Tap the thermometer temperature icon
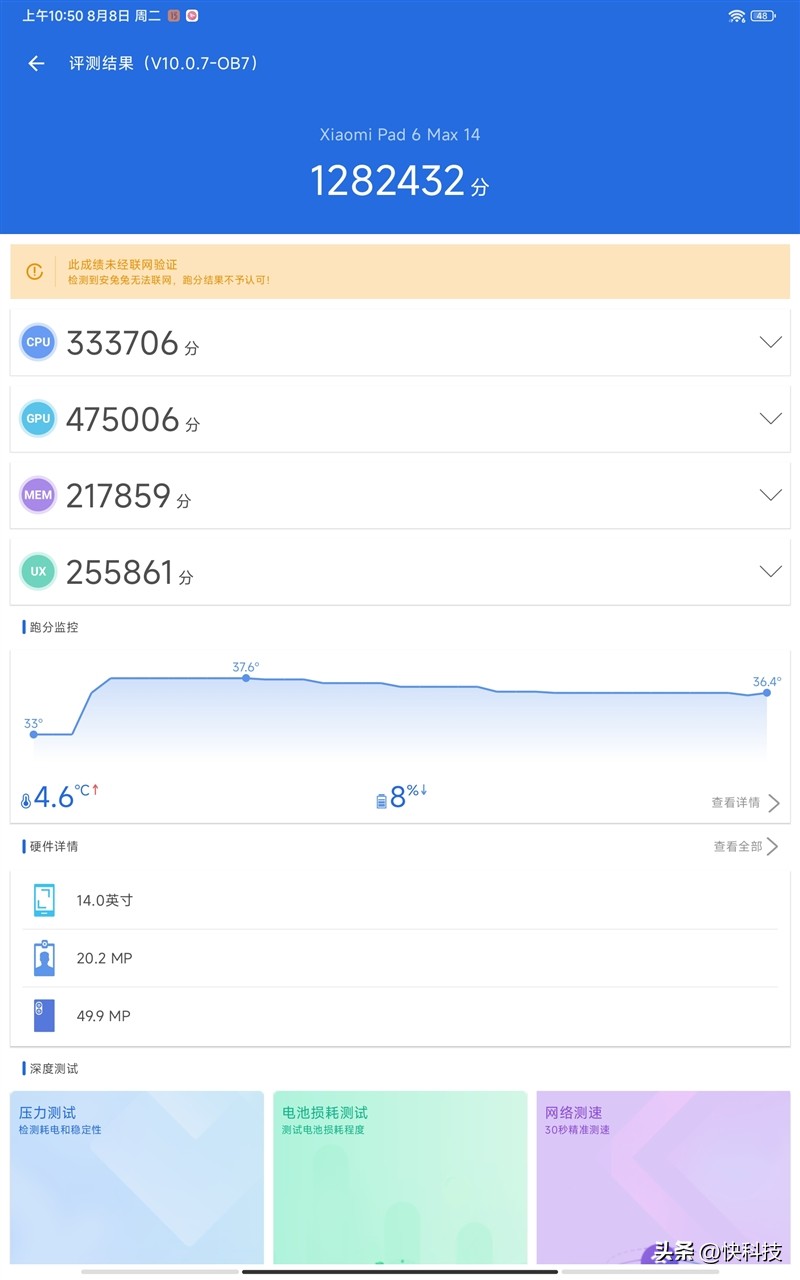800x1280 pixels. (26, 800)
